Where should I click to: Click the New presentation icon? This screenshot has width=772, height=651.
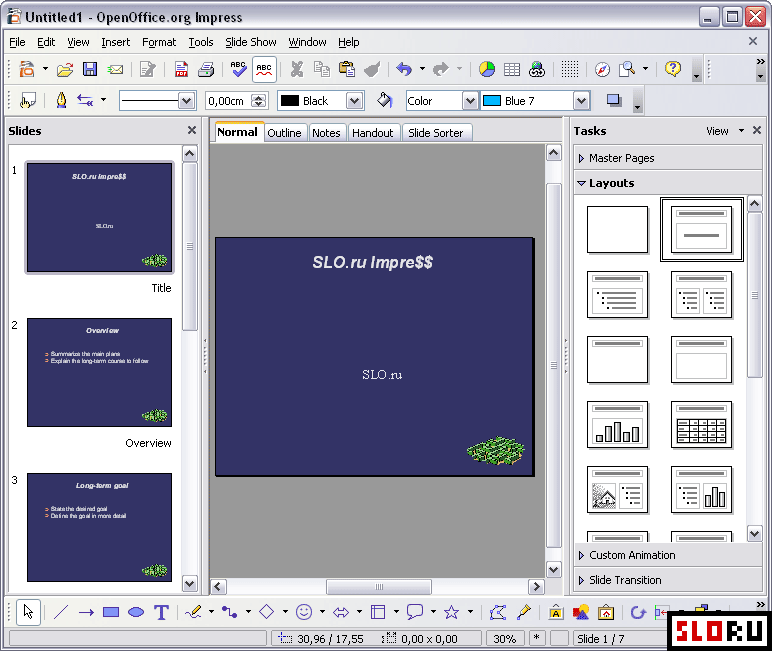pos(27,69)
